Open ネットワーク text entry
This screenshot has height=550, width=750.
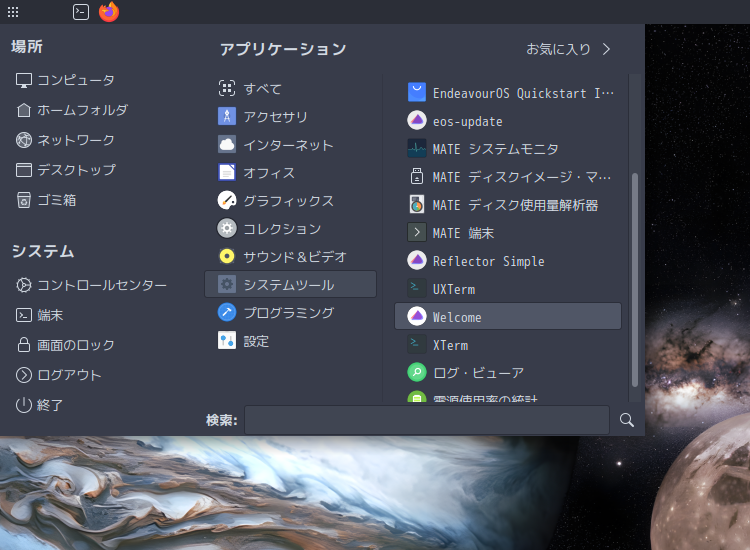tap(76, 140)
